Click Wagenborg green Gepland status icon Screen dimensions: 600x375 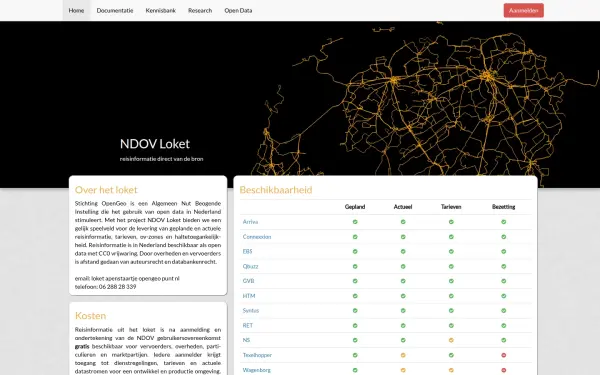(355, 370)
